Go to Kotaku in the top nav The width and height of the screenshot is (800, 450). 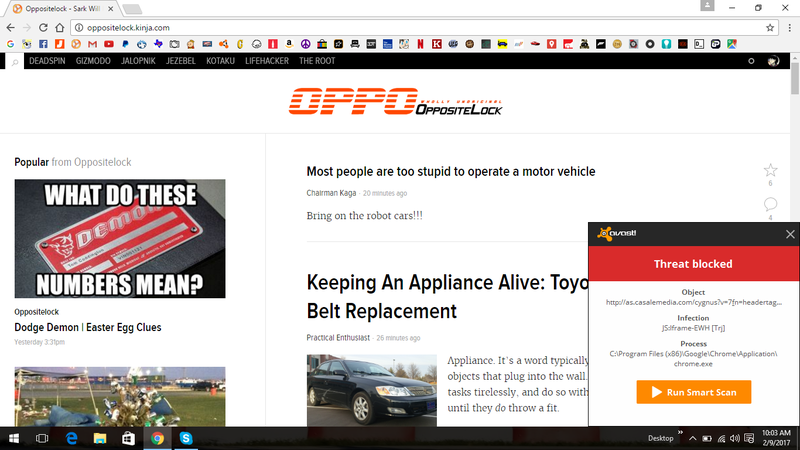point(220,61)
